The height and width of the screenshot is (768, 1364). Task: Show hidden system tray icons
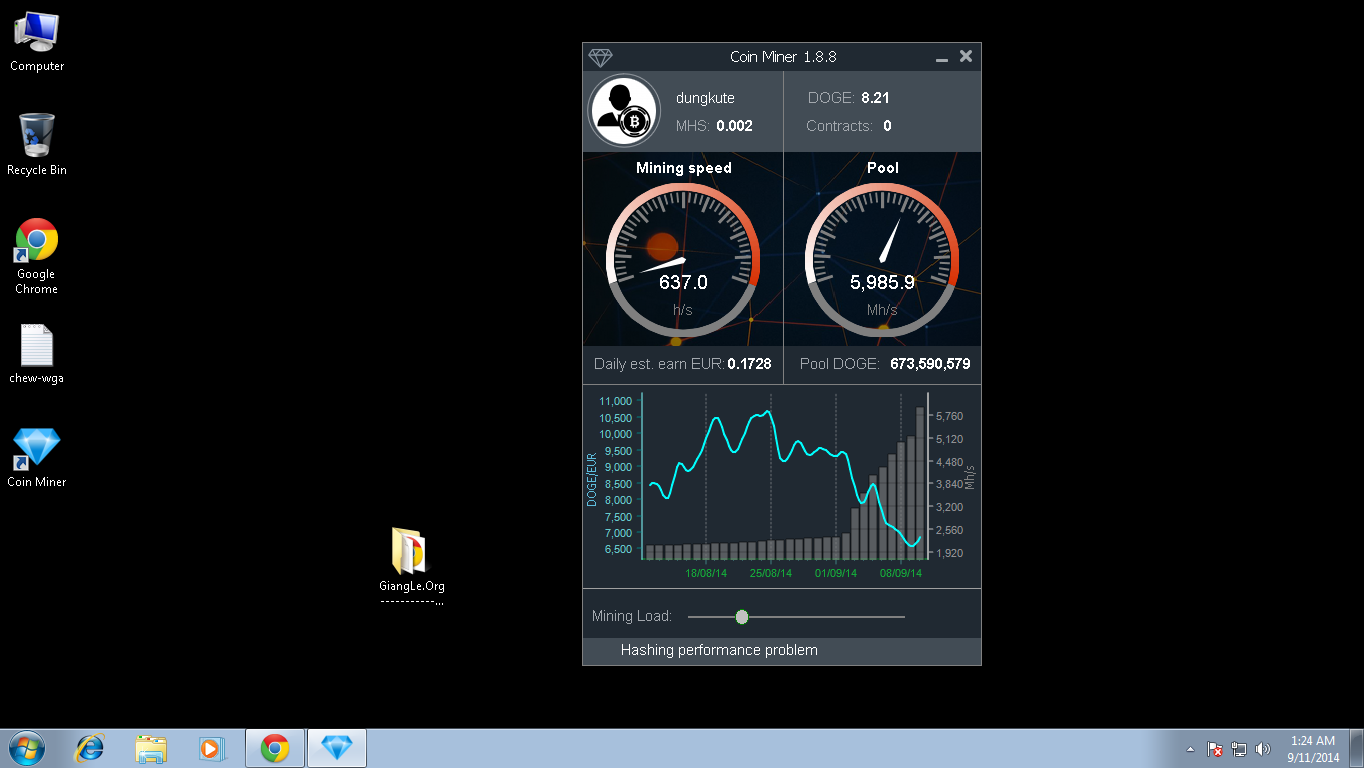(1190, 749)
